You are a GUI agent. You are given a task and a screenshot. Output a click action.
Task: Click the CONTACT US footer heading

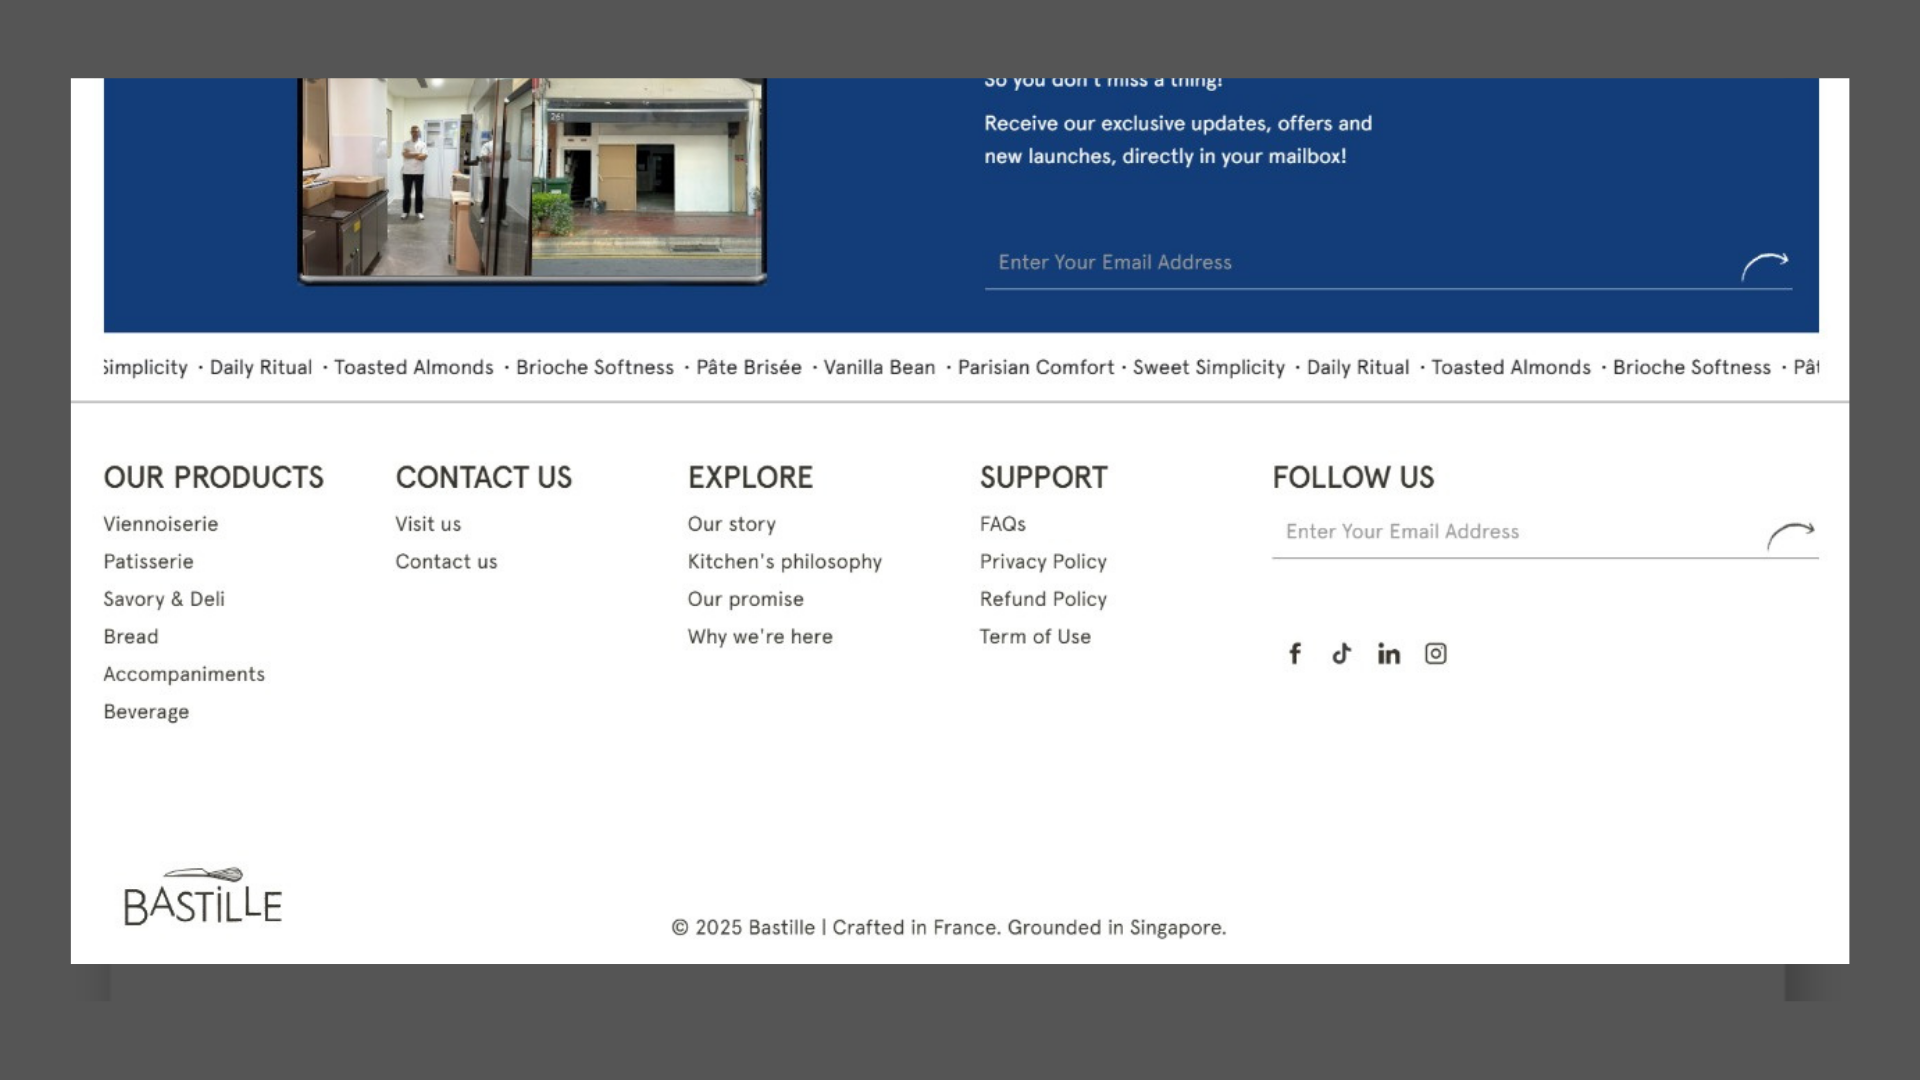(484, 478)
